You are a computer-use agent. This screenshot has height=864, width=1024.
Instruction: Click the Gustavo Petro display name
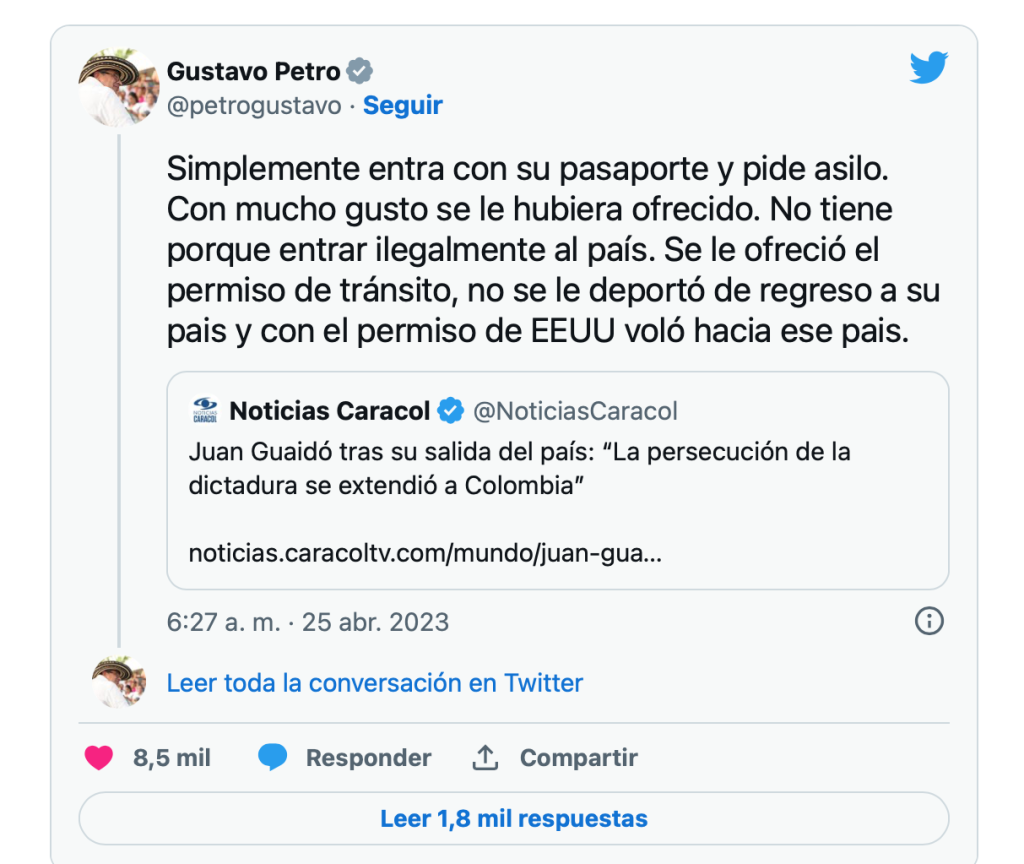(254, 71)
